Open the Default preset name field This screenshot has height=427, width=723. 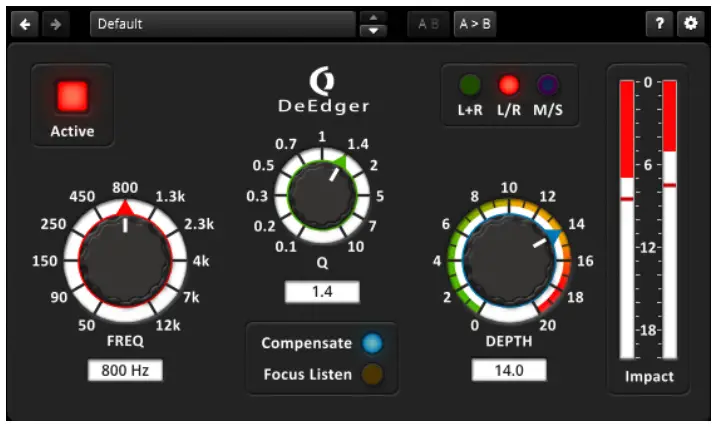(223, 24)
